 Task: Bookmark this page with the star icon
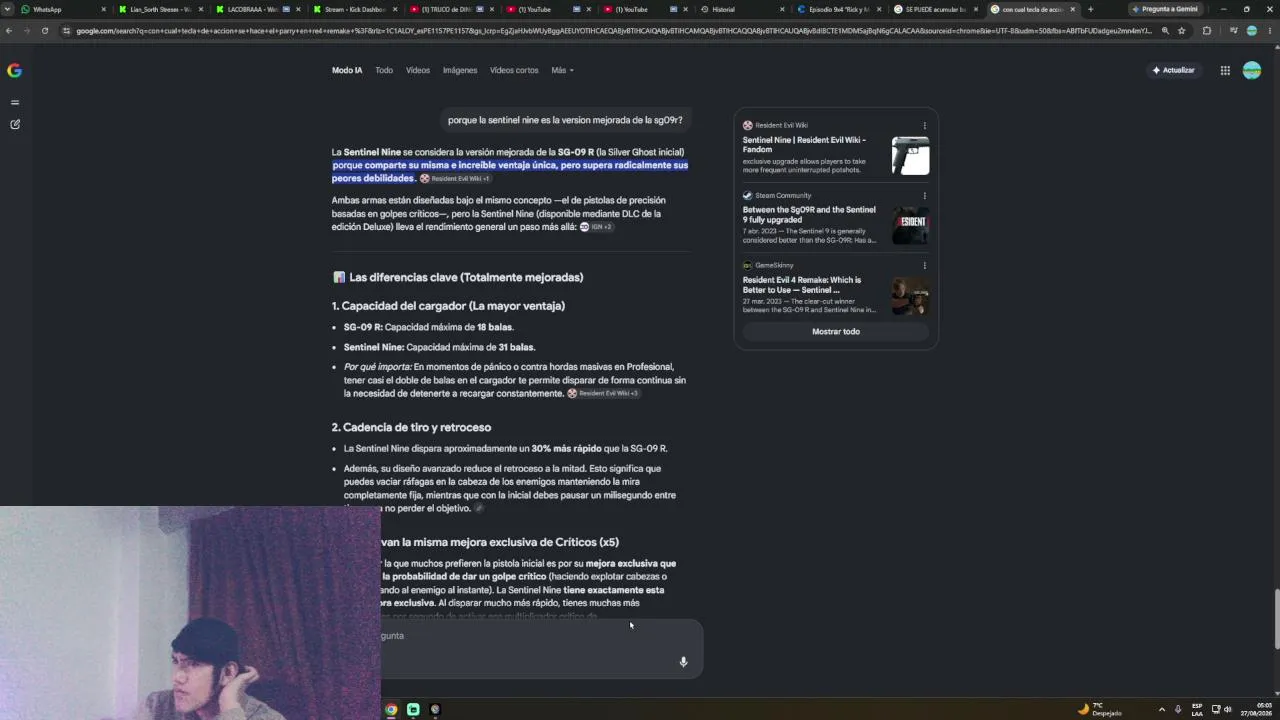point(1181,31)
